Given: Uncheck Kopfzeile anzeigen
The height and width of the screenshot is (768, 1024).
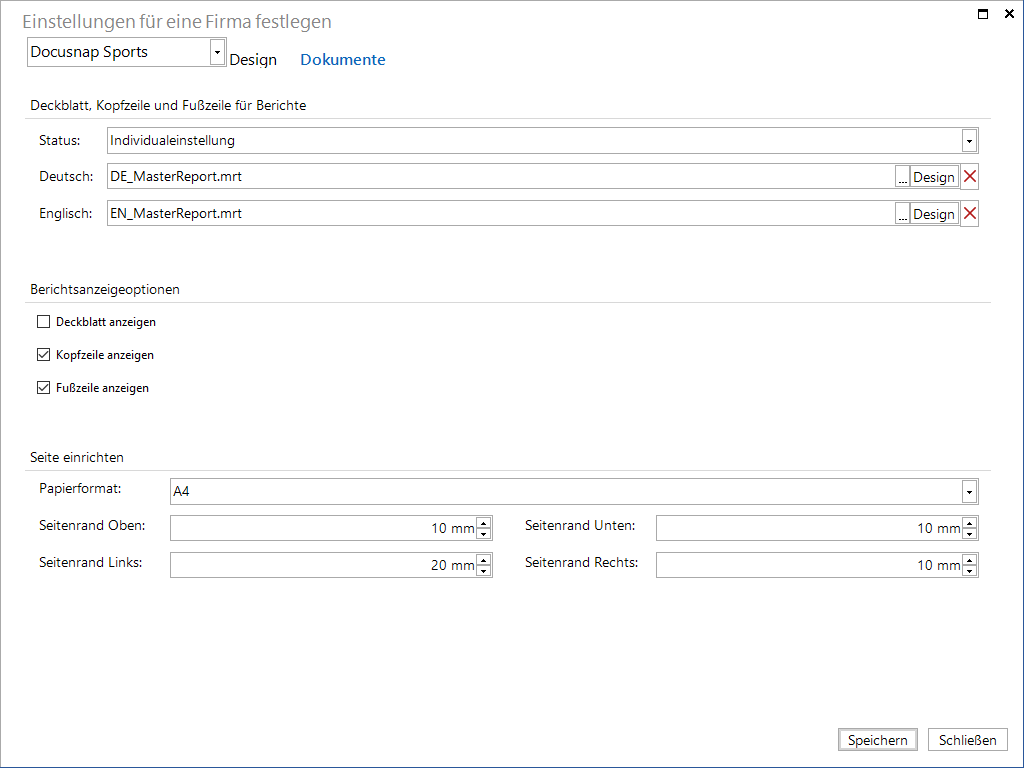Looking at the screenshot, I should click(44, 355).
